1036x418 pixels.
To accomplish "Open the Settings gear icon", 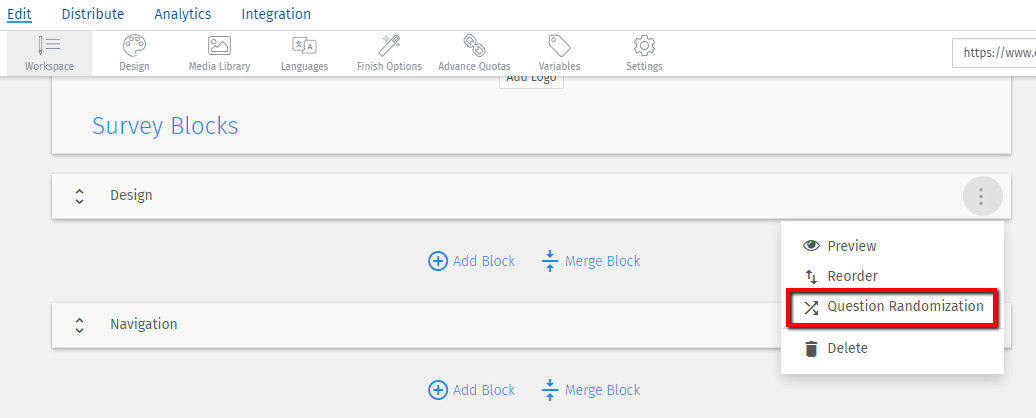I will 644,46.
